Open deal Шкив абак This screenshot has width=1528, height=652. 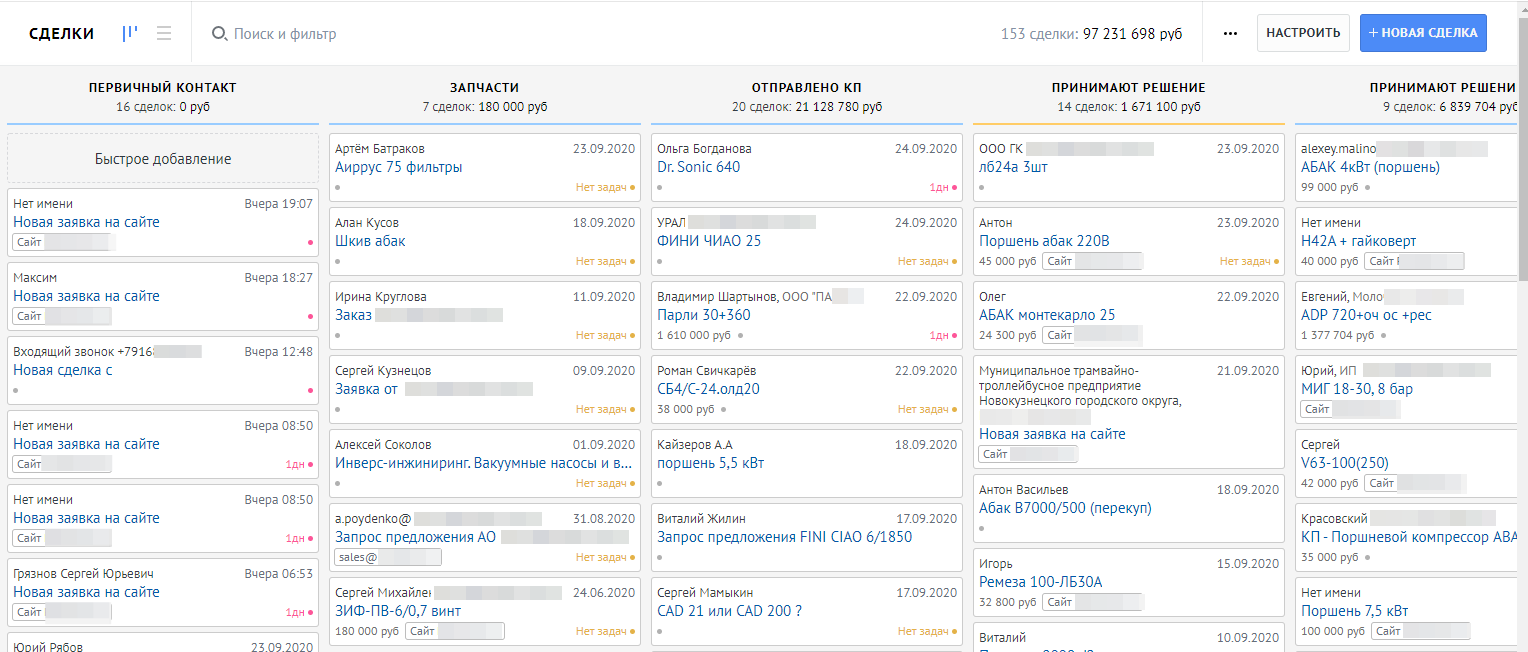[x=370, y=241]
